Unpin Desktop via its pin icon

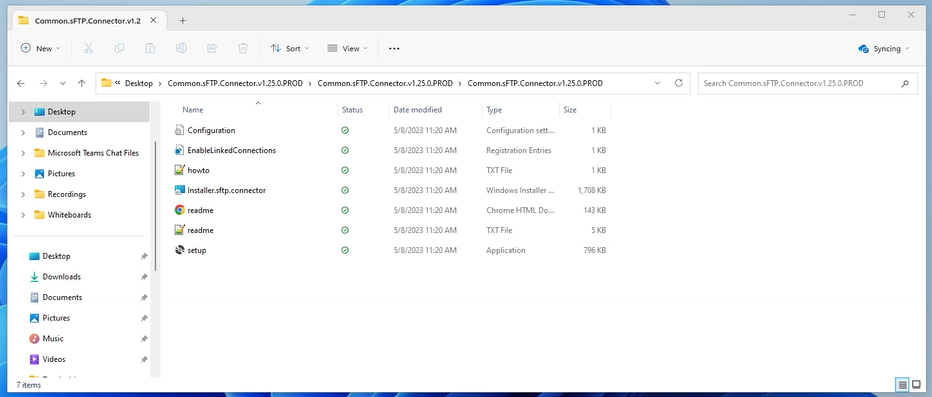[x=144, y=256]
